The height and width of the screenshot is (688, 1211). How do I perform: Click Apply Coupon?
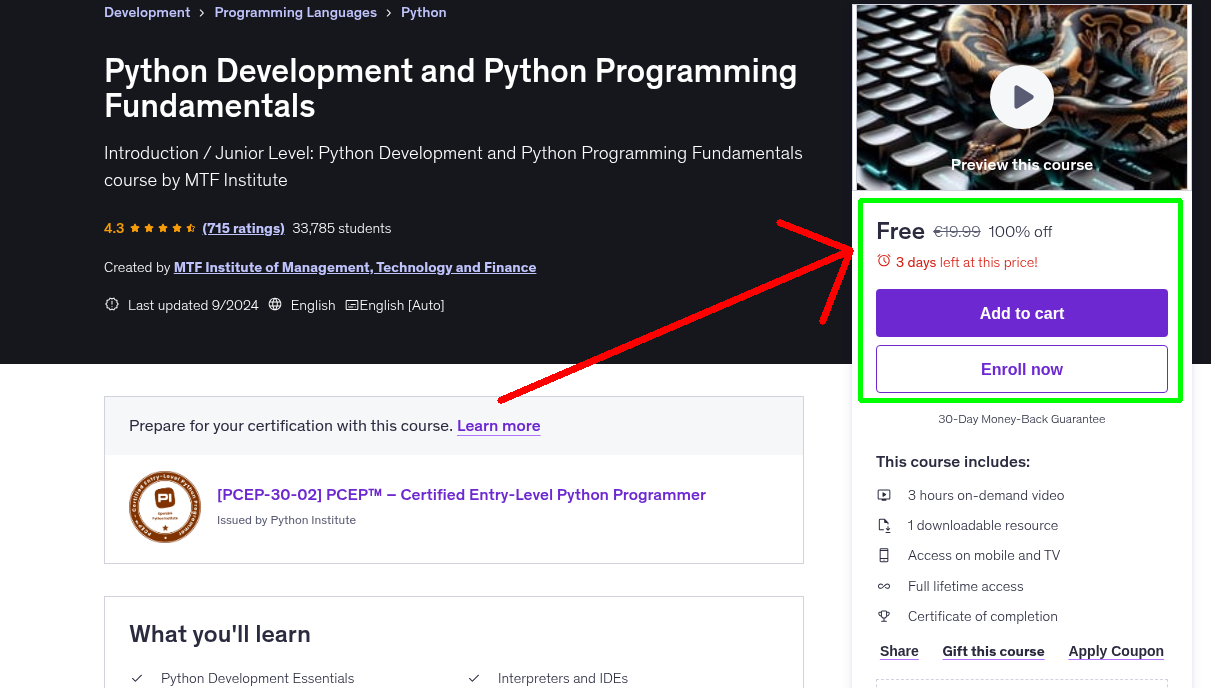click(1116, 651)
